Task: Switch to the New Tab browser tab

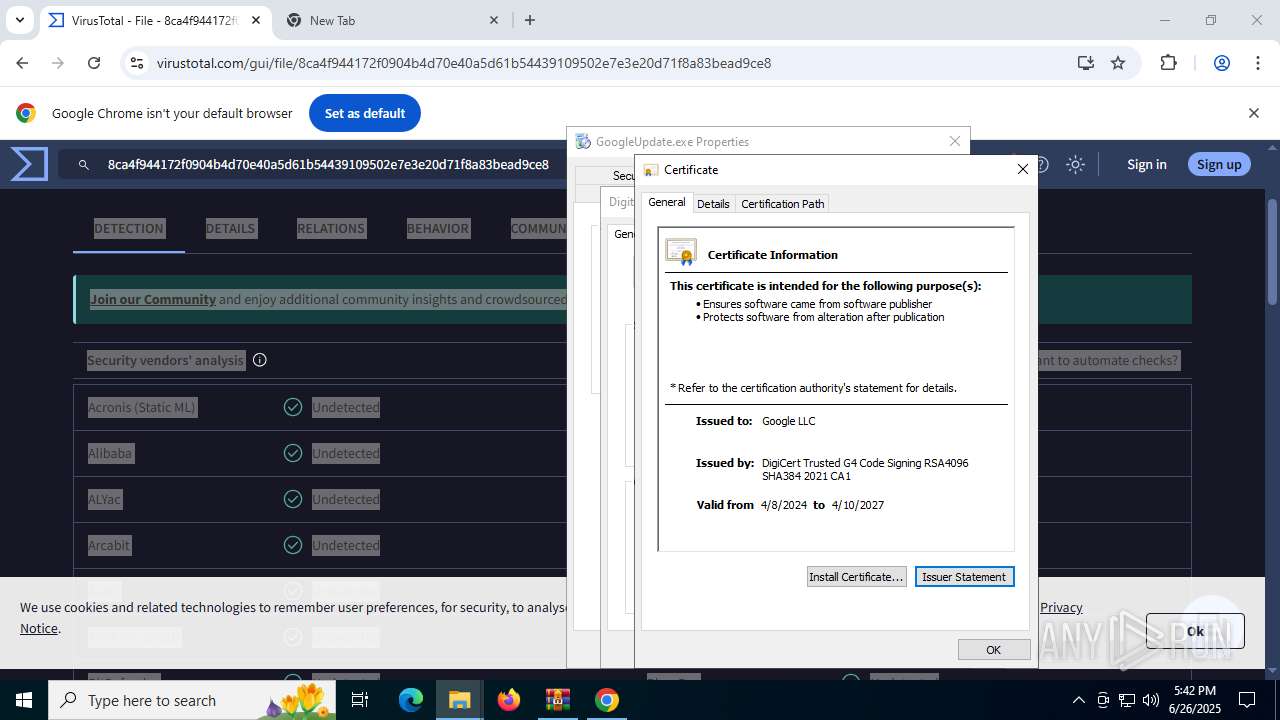Action: coord(391,20)
